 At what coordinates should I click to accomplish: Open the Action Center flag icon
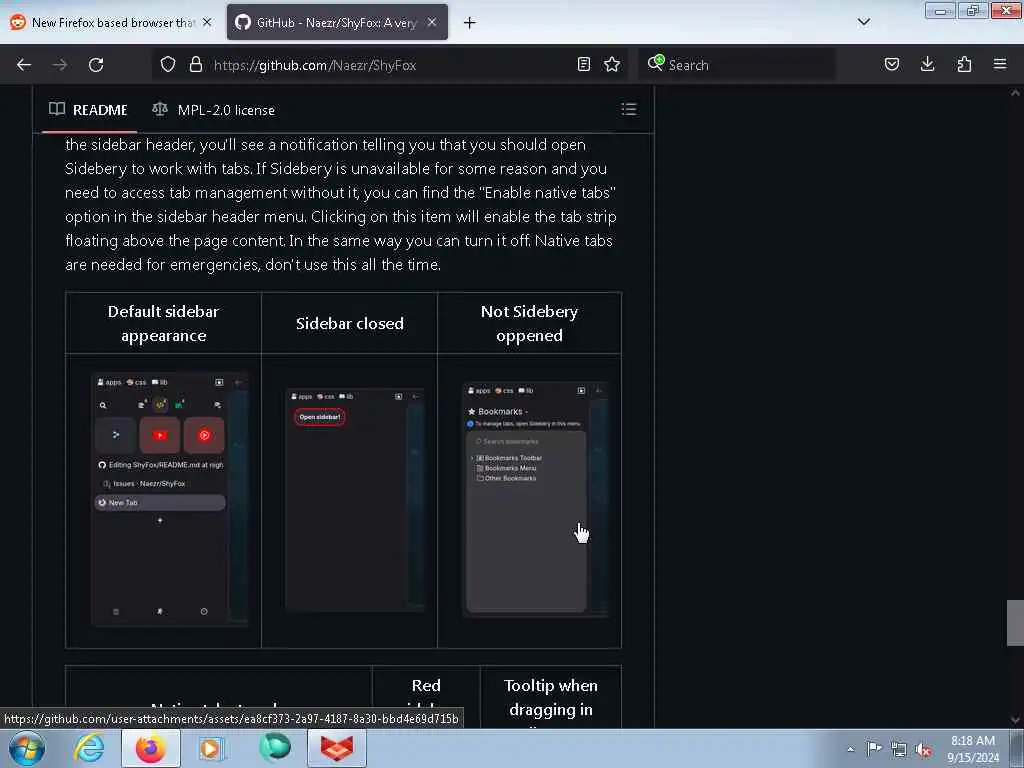tap(874, 748)
